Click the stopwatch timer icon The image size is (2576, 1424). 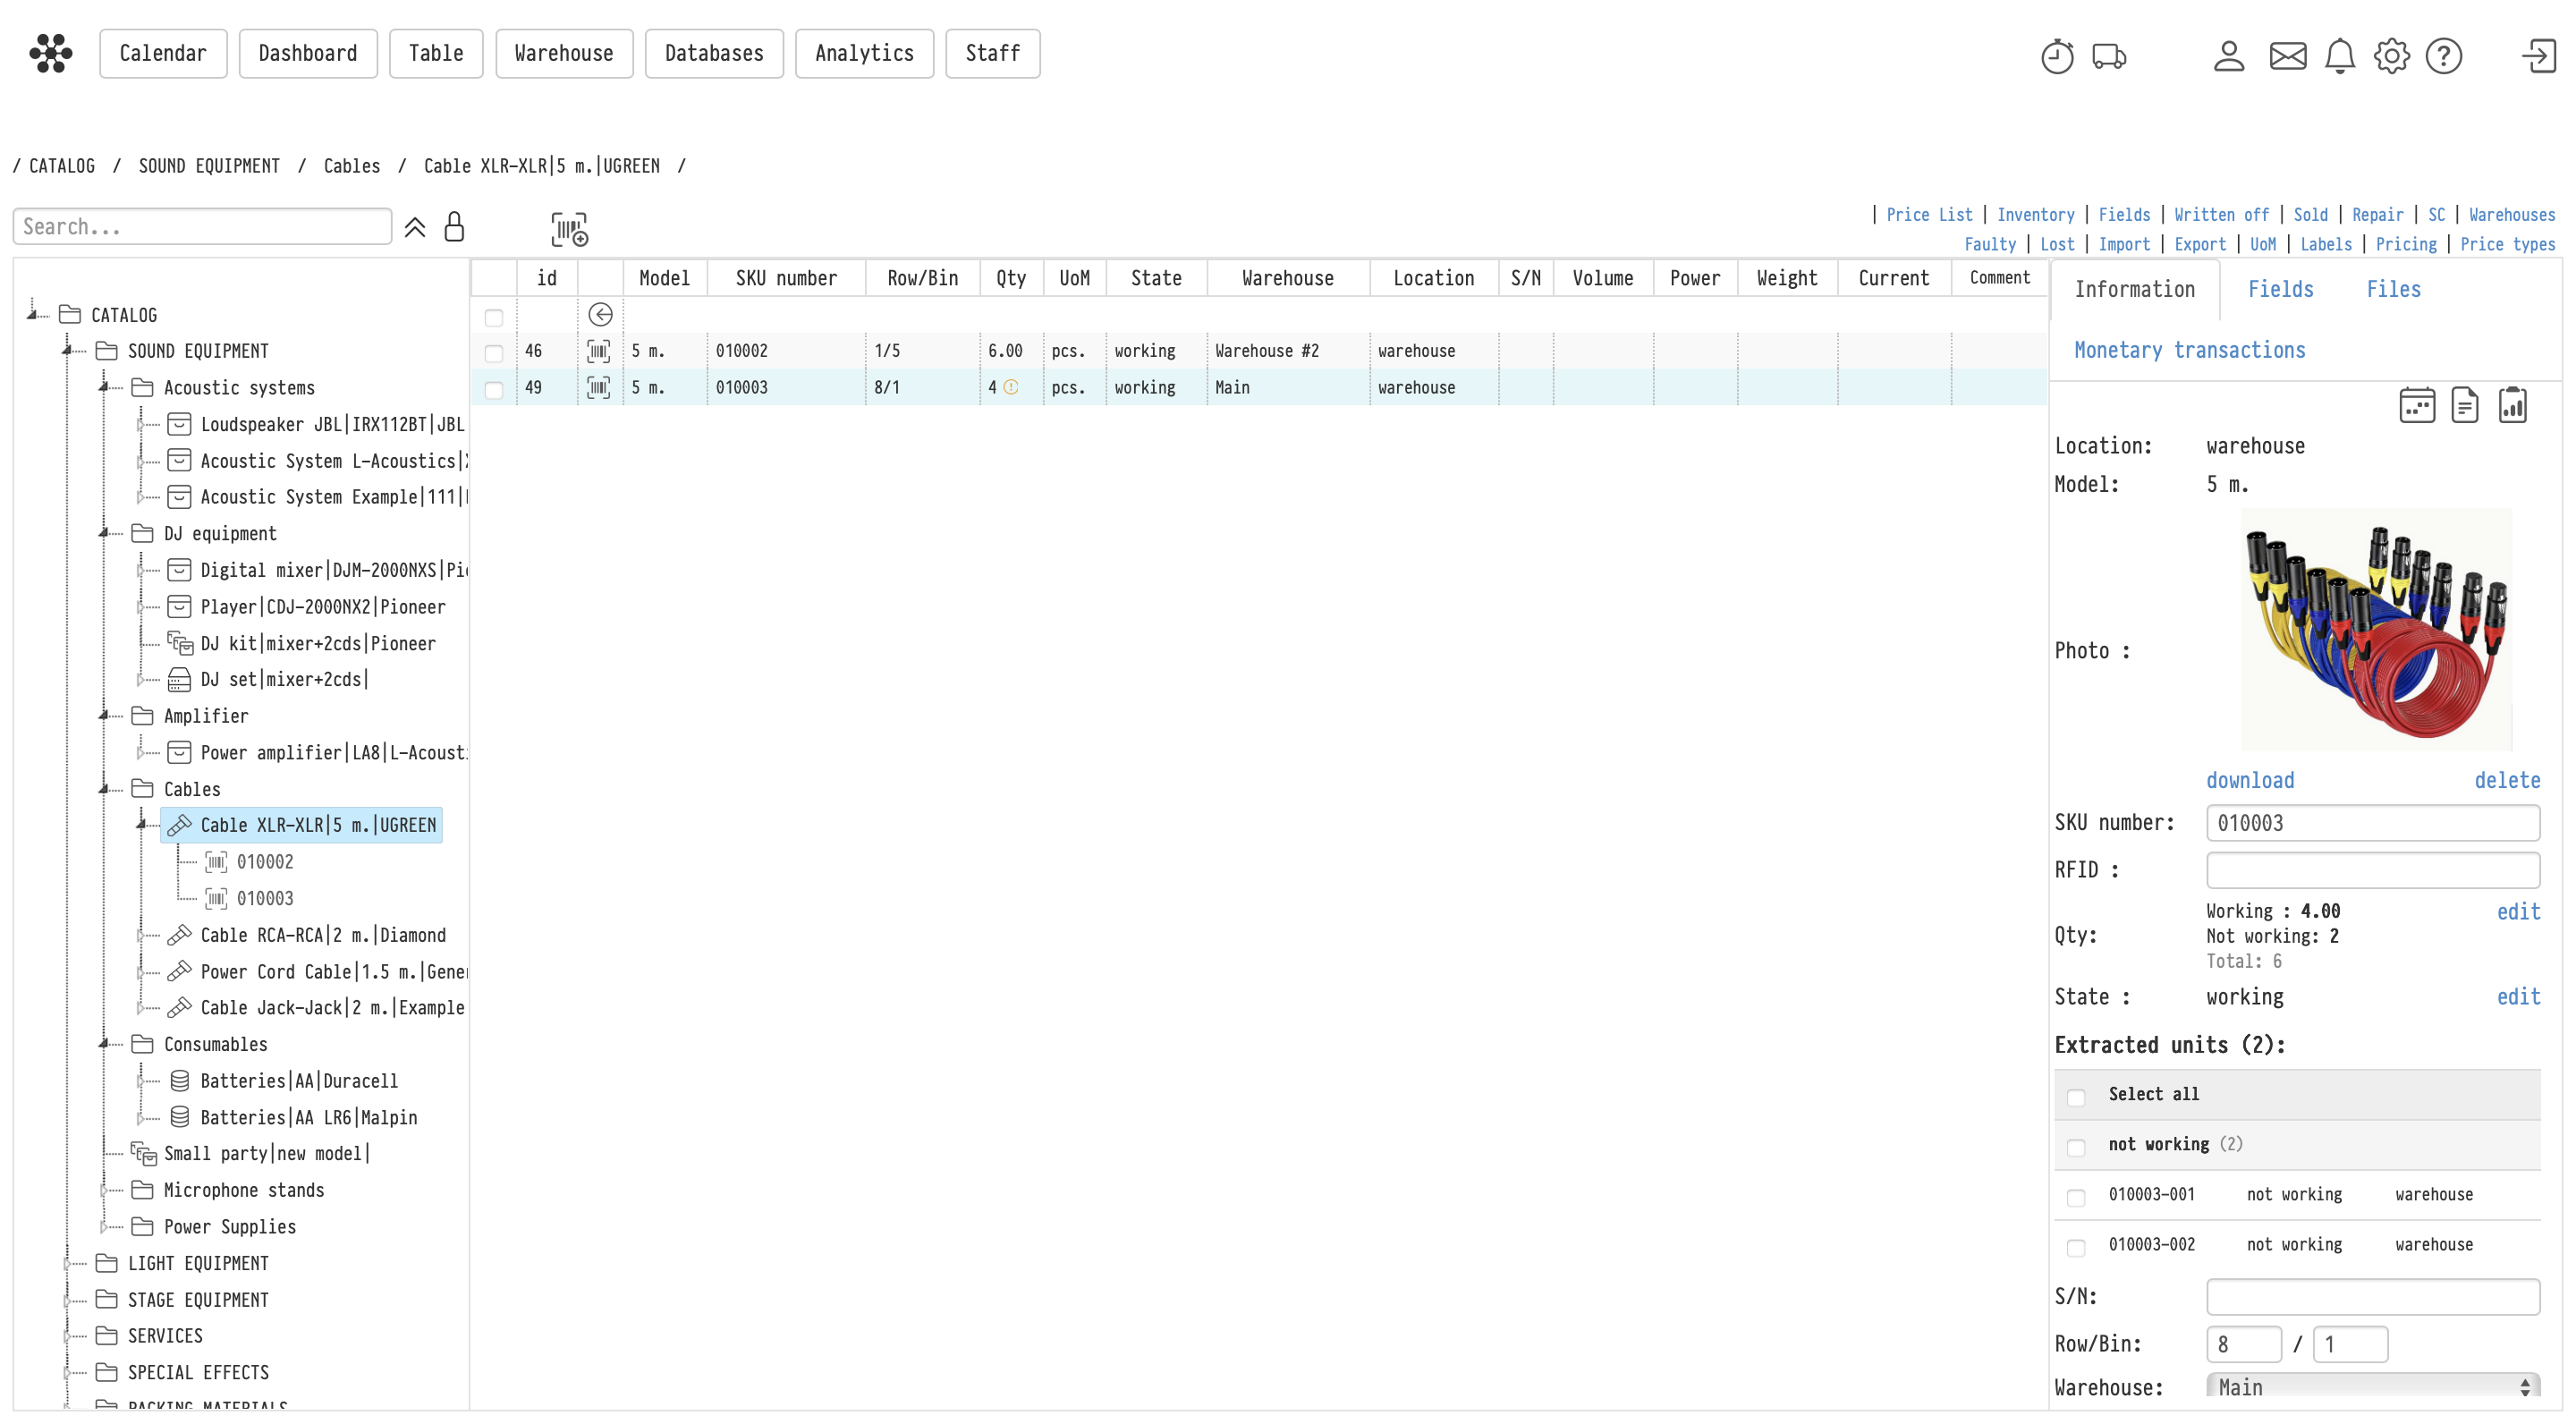coord(2056,56)
